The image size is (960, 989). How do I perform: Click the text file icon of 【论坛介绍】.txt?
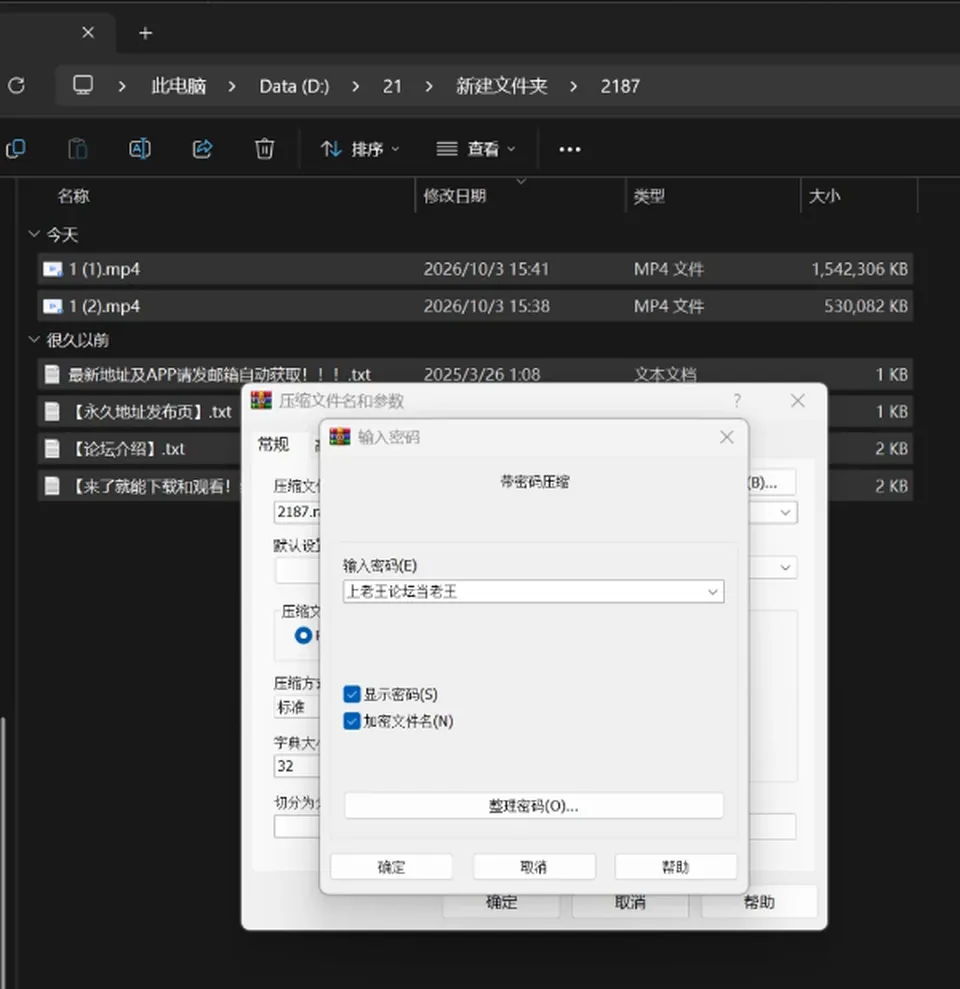52,449
